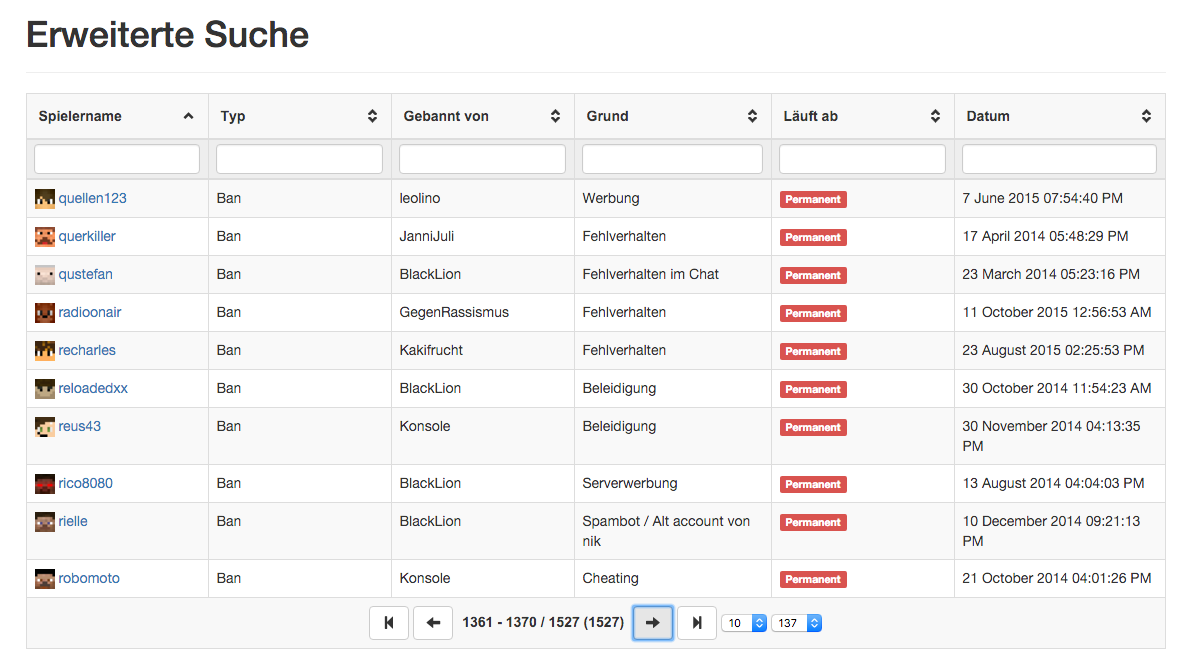This screenshot has height=656, width=1203.
Task: Go to the previous results page
Action: (433, 622)
